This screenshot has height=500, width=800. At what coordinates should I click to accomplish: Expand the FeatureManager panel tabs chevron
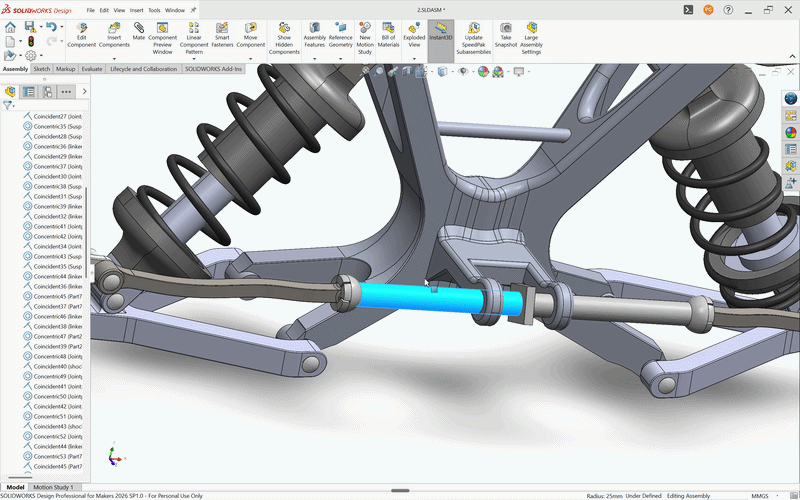(x=84, y=91)
